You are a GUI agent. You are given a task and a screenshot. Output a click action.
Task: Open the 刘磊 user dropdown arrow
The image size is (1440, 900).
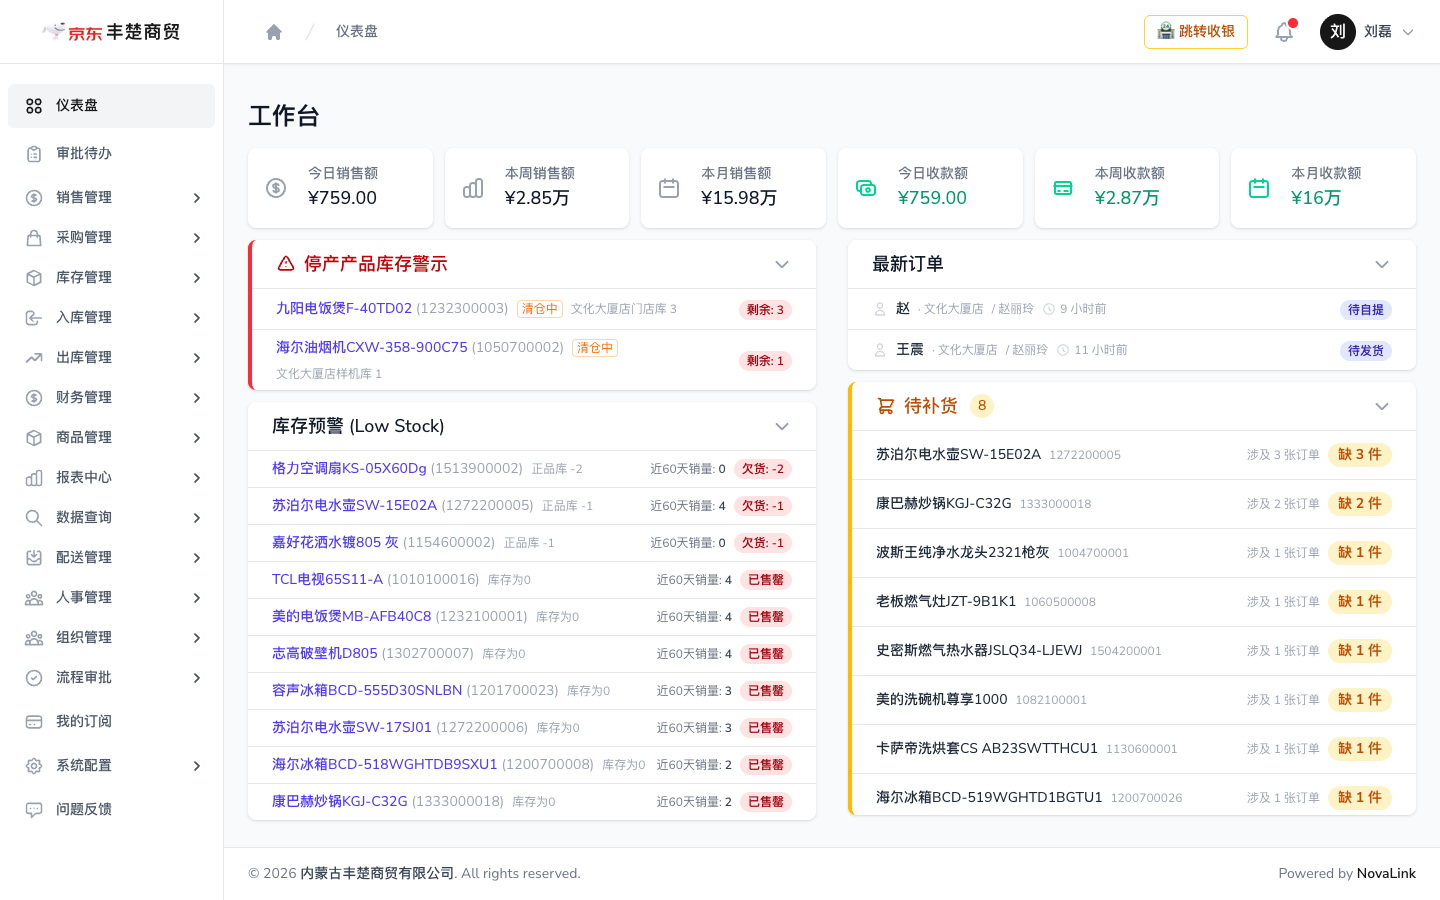click(x=1408, y=32)
